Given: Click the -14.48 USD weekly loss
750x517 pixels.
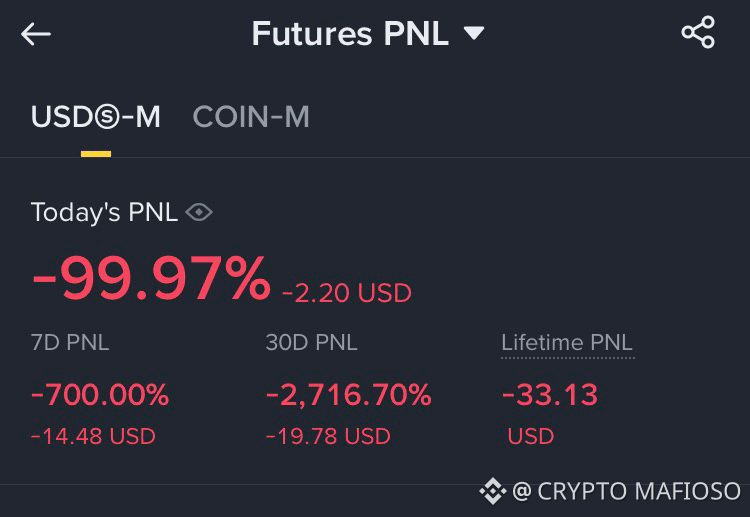Looking at the screenshot, I should [93, 436].
